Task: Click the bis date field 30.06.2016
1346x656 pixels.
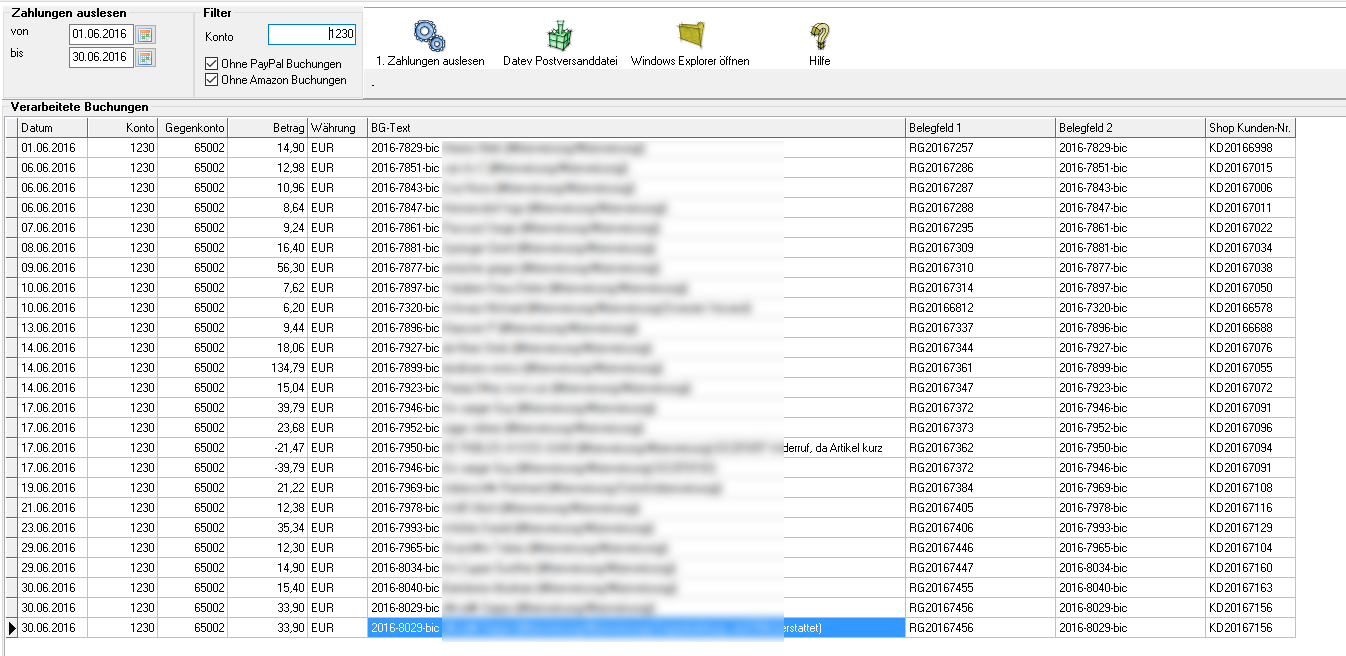Action: 100,57
